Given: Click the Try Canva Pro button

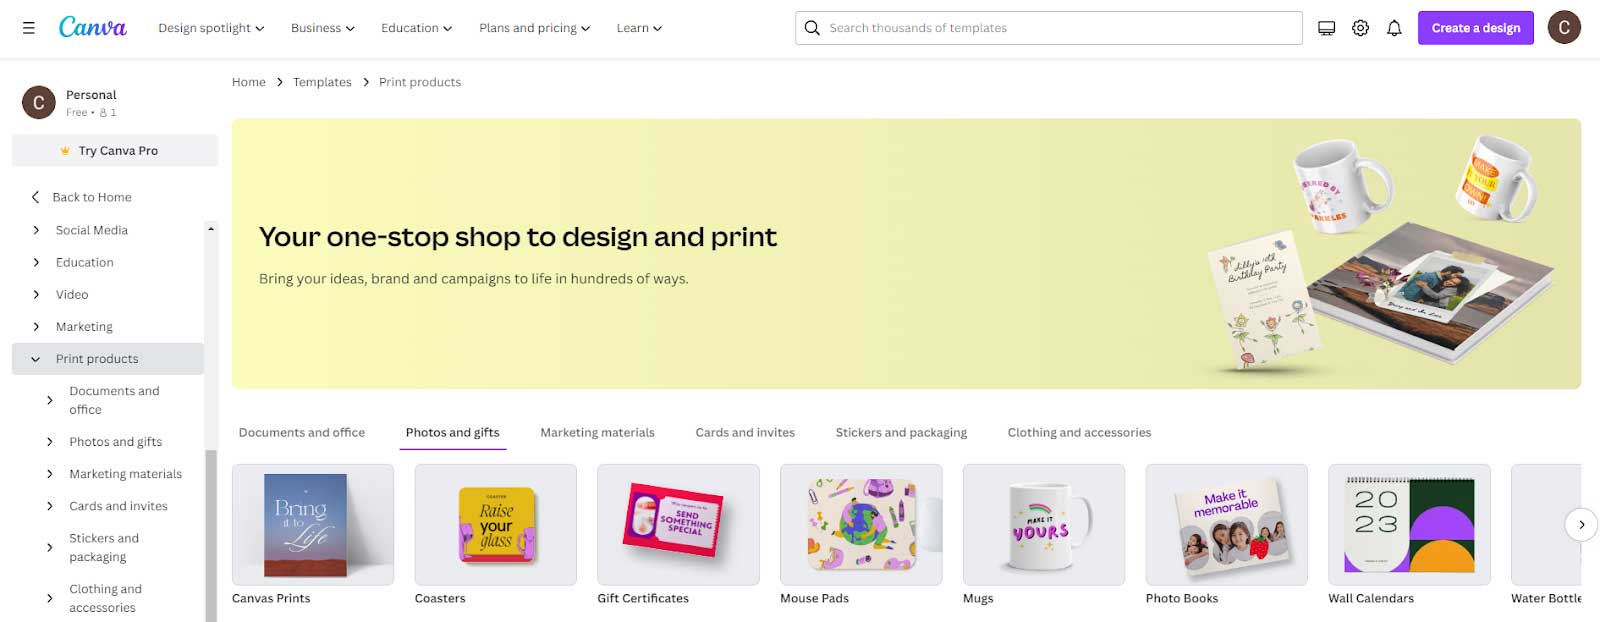Looking at the screenshot, I should coord(115,151).
